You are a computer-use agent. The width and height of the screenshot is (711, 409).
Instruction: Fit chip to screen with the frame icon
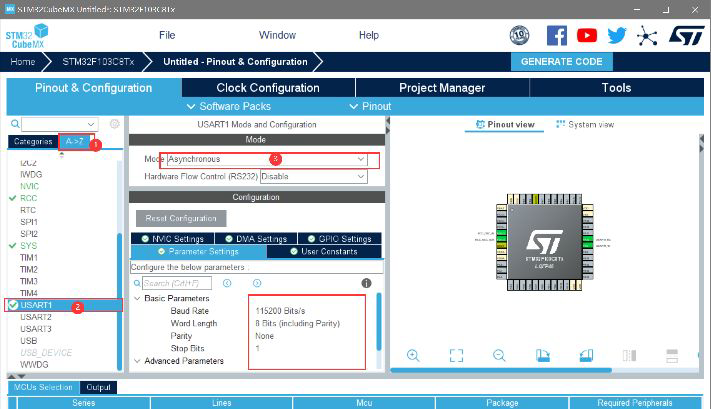(456, 355)
